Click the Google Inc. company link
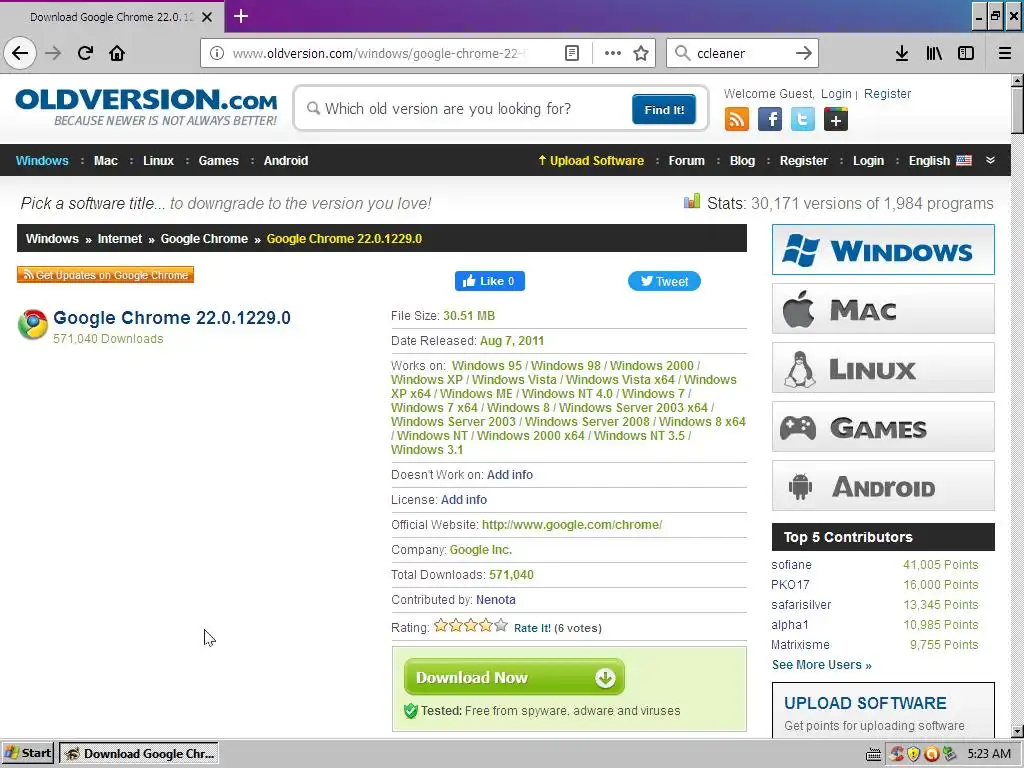 (x=481, y=550)
